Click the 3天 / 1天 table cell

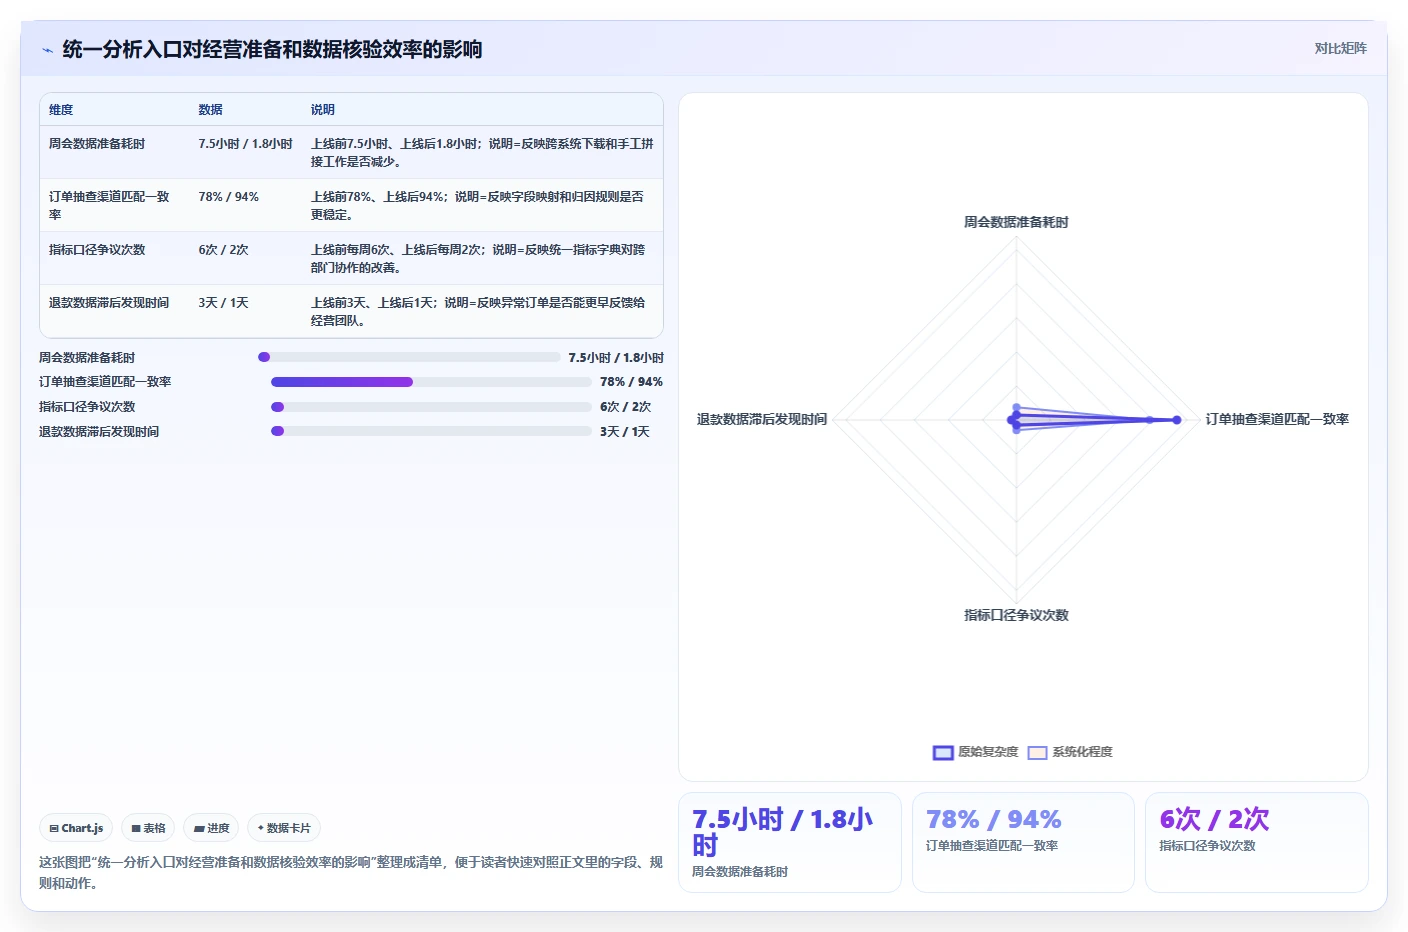[x=223, y=303]
